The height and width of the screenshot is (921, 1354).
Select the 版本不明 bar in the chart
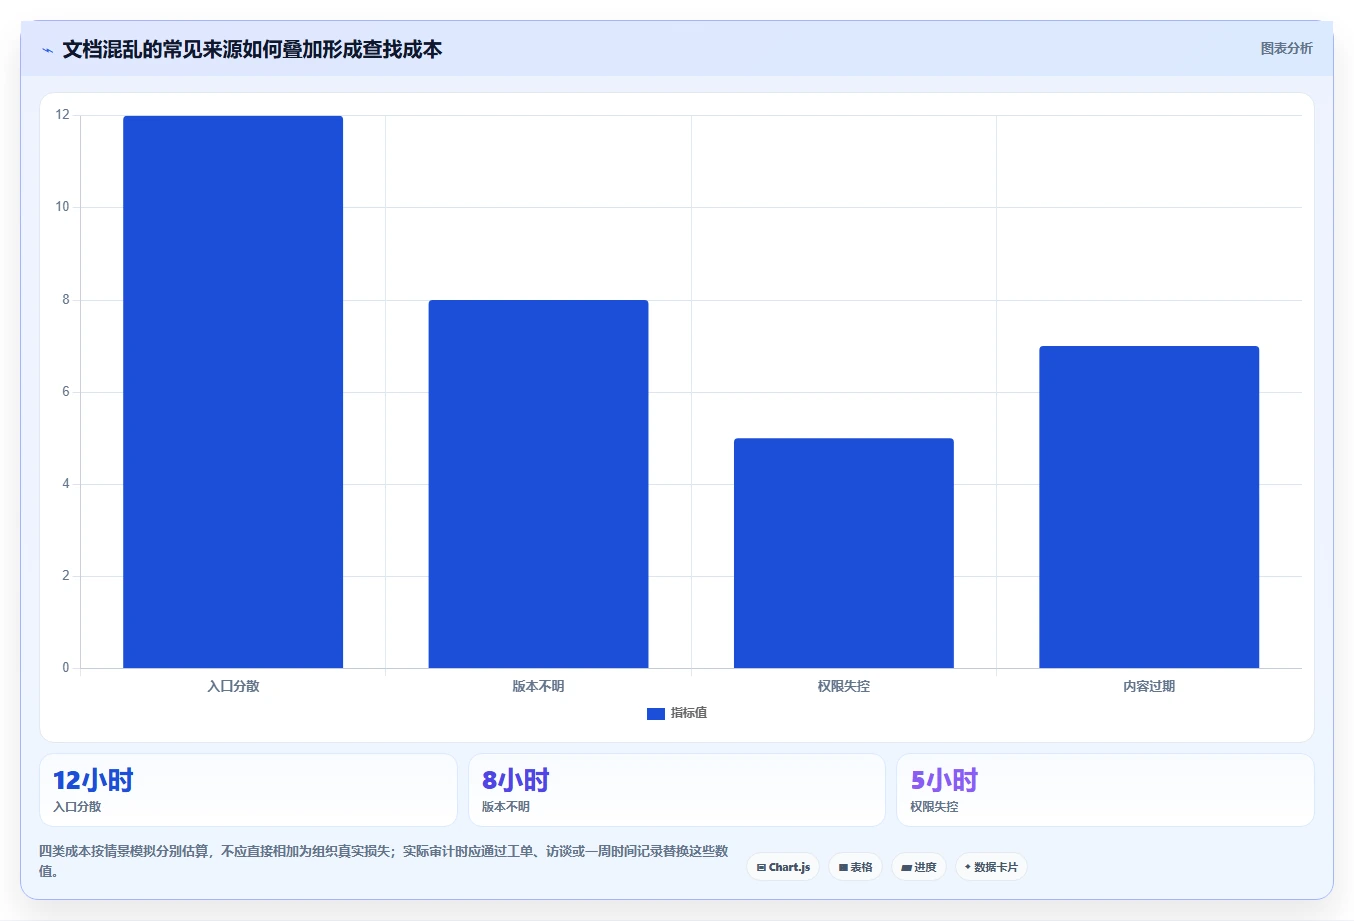(x=538, y=484)
